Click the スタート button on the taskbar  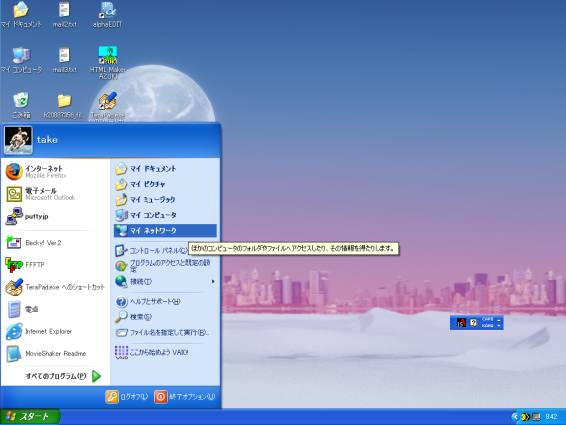click(x=30, y=417)
